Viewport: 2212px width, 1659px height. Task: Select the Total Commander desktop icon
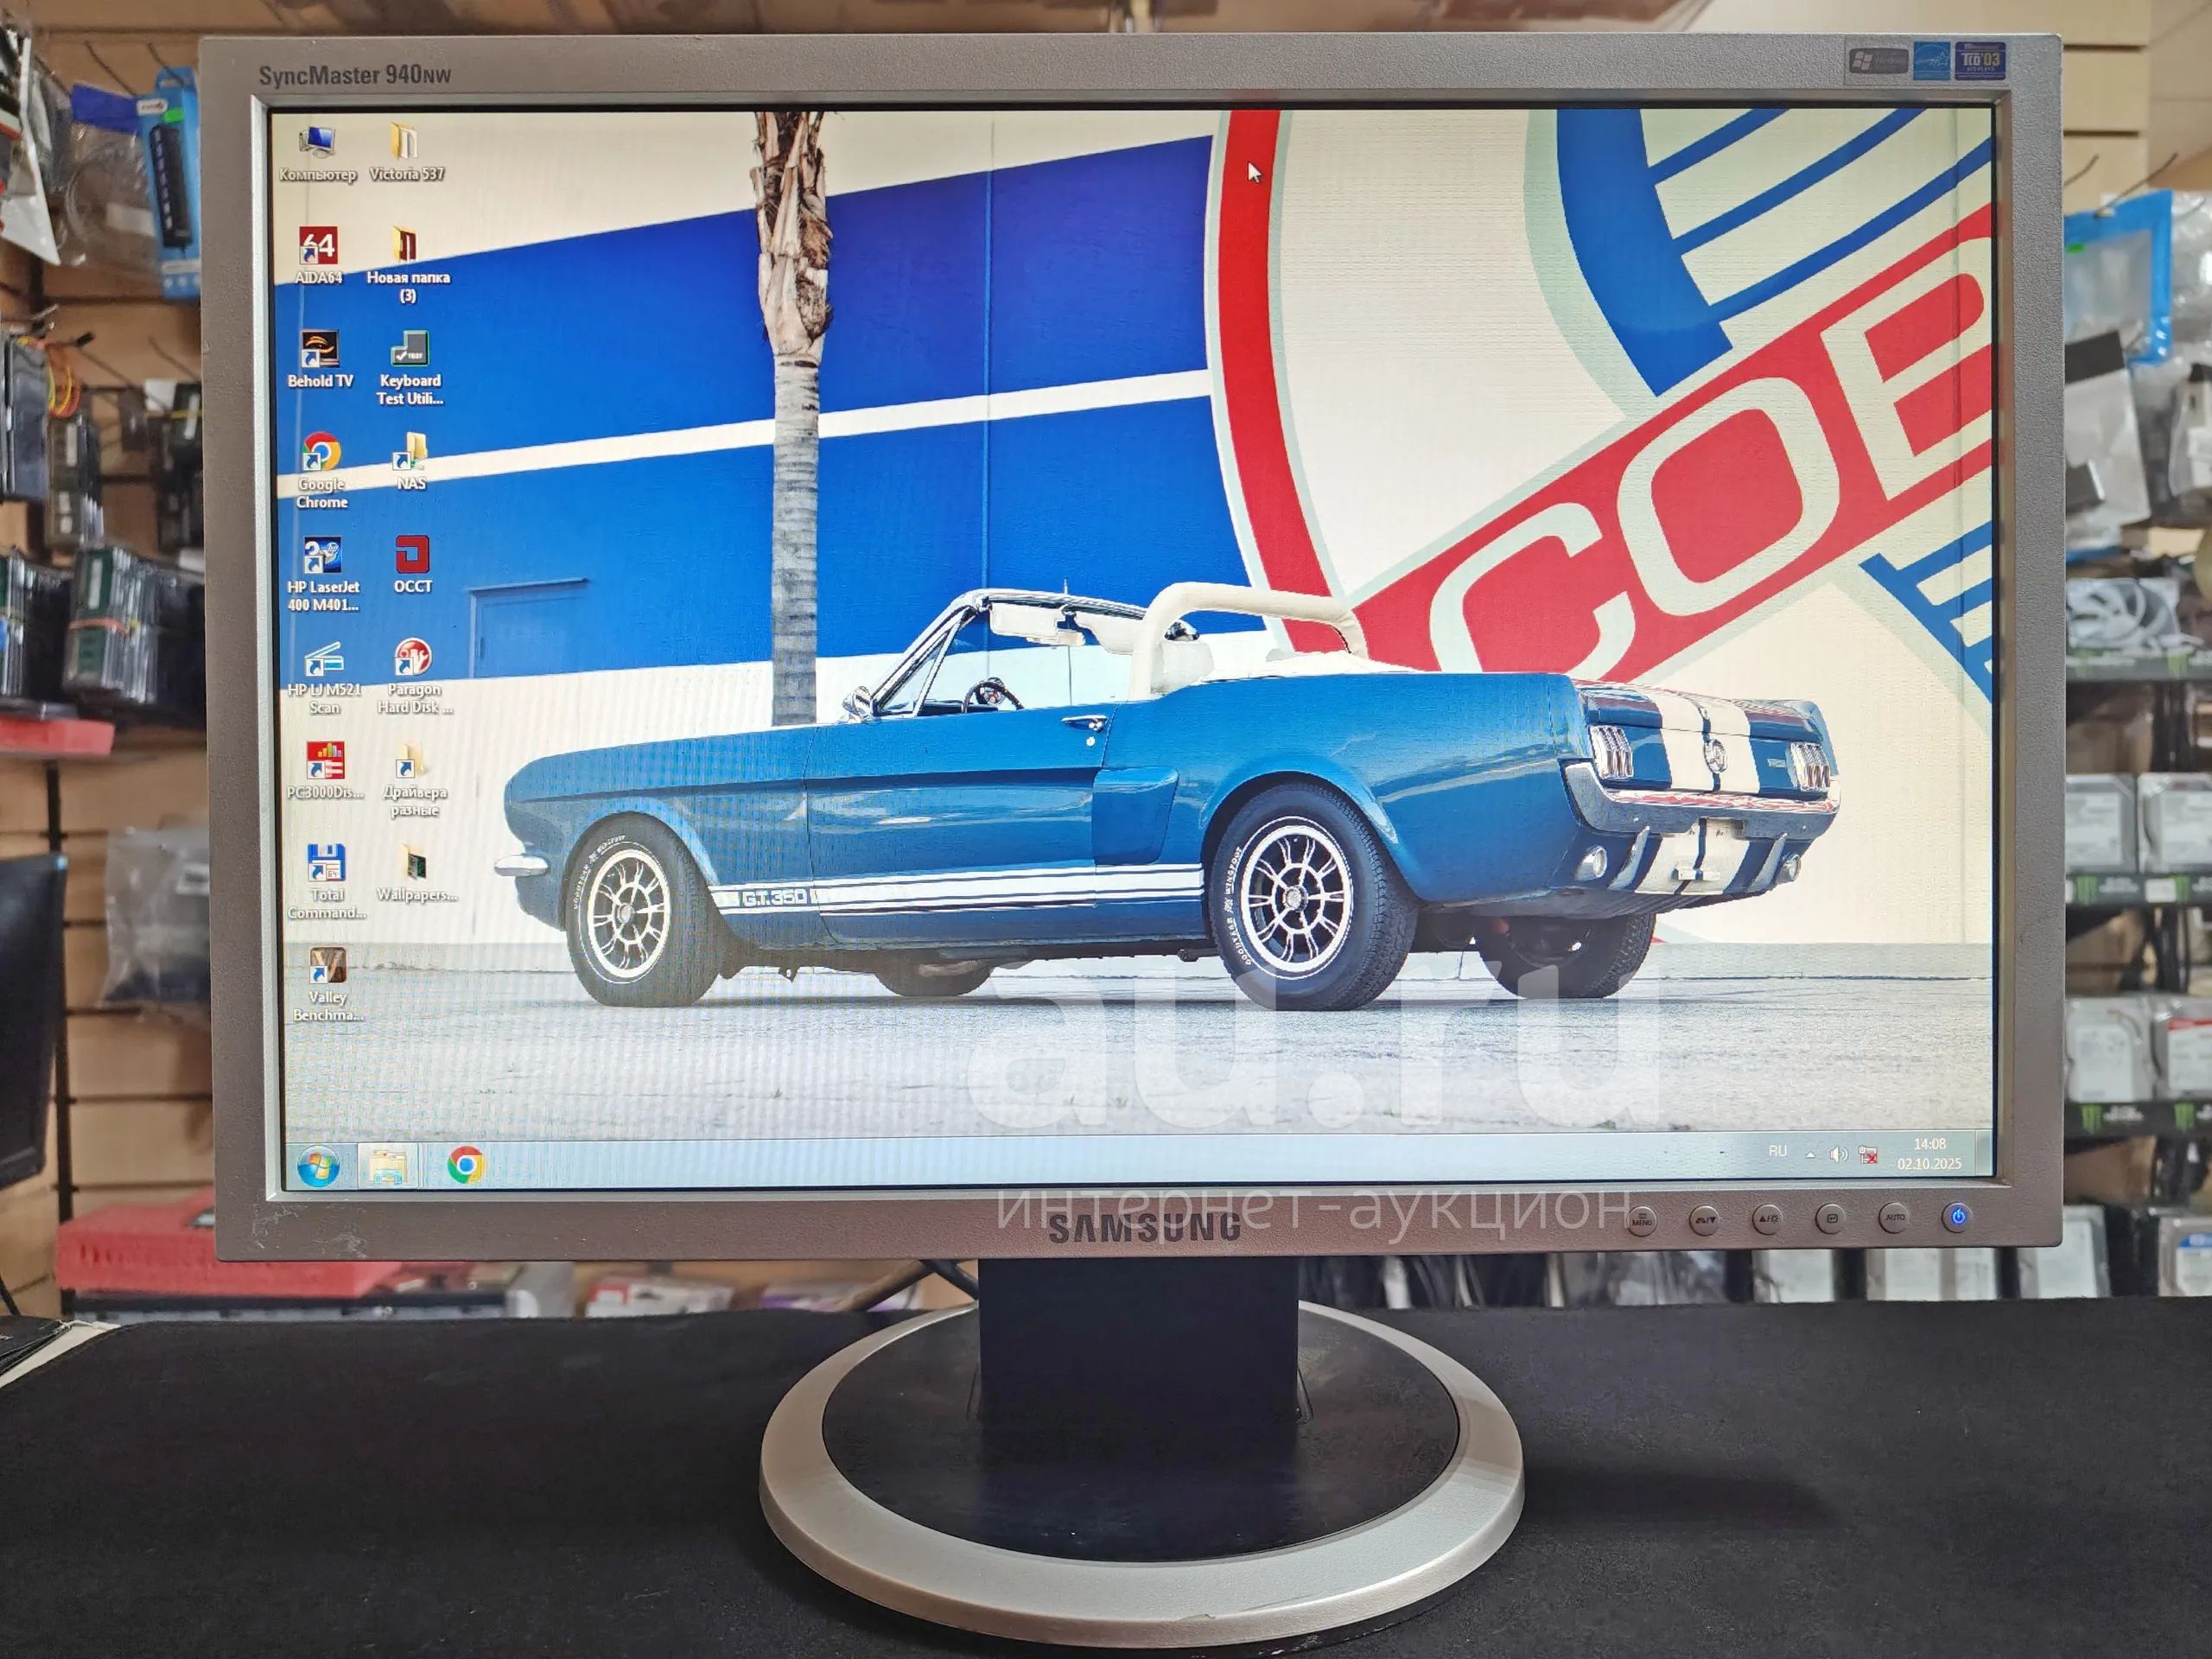(x=326, y=863)
